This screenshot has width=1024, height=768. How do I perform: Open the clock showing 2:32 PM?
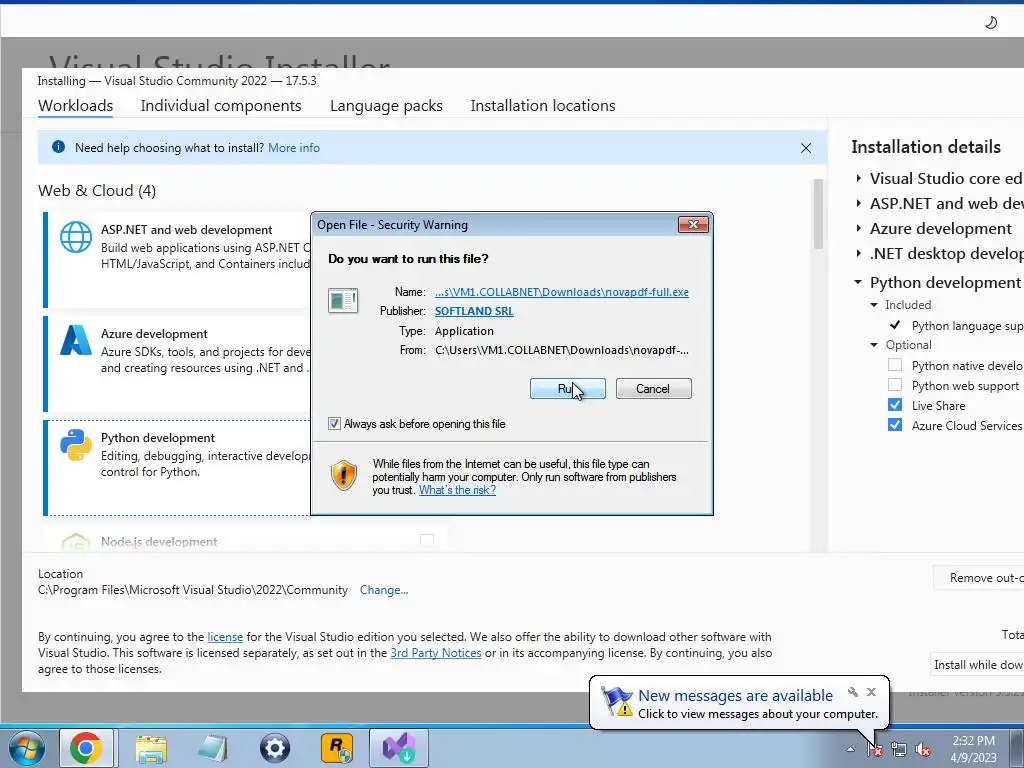click(x=973, y=748)
